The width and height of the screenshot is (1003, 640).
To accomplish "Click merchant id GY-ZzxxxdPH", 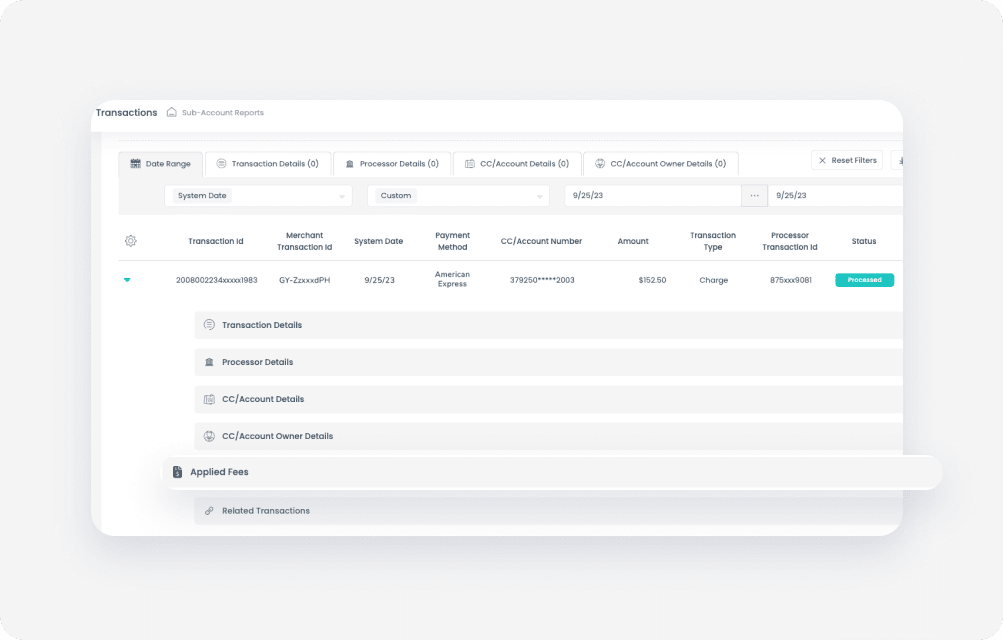I will click(304, 280).
